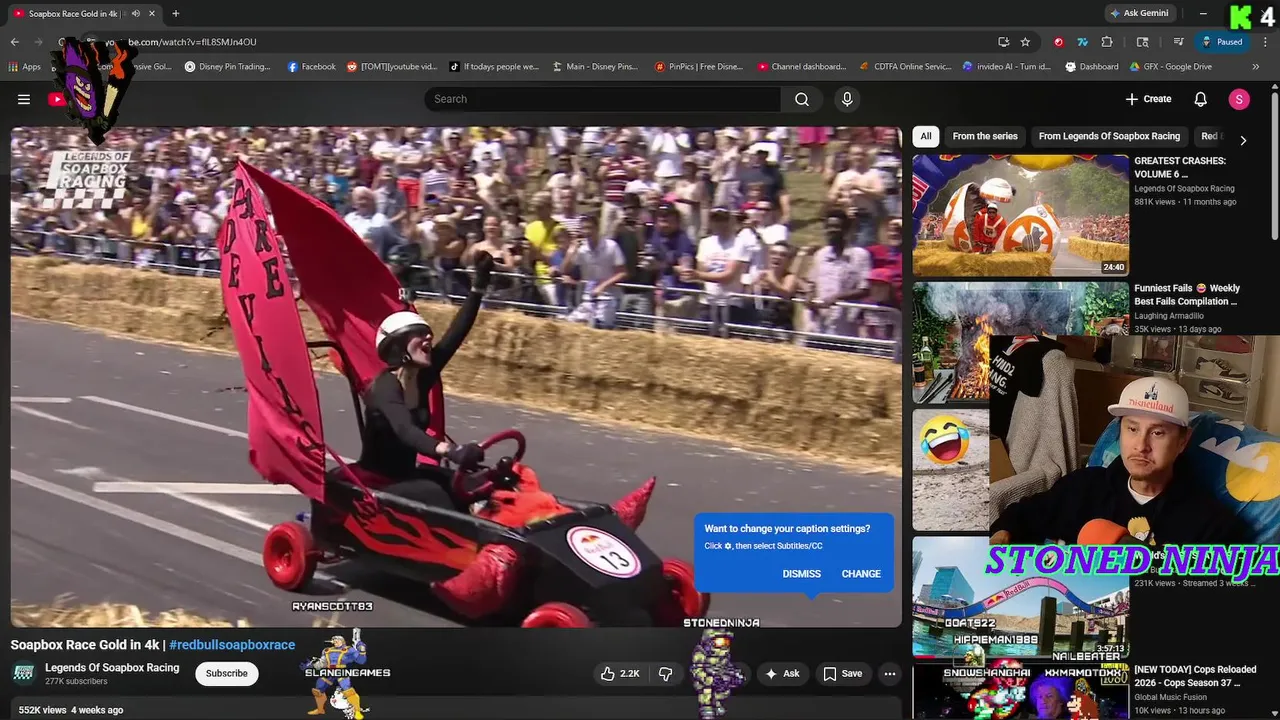Open the #redbullsoapboxrace hashtag link

pos(232,645)
